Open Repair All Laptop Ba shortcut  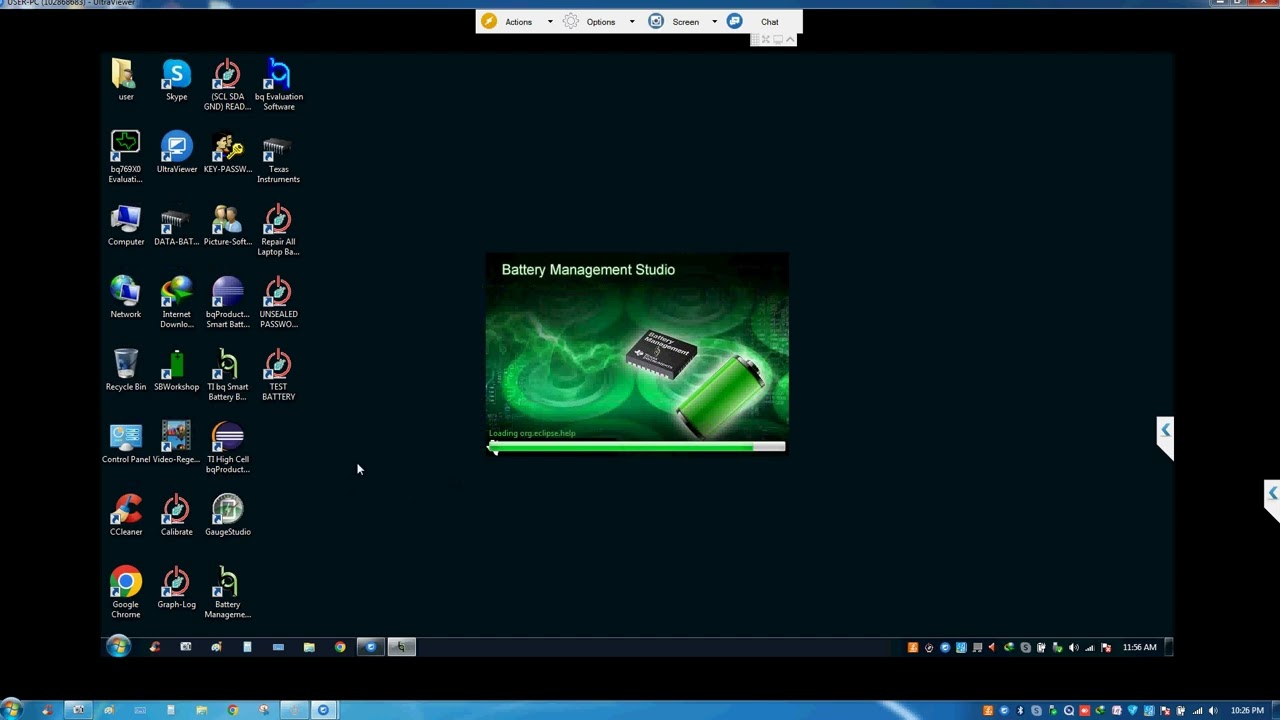click(278, 230)
